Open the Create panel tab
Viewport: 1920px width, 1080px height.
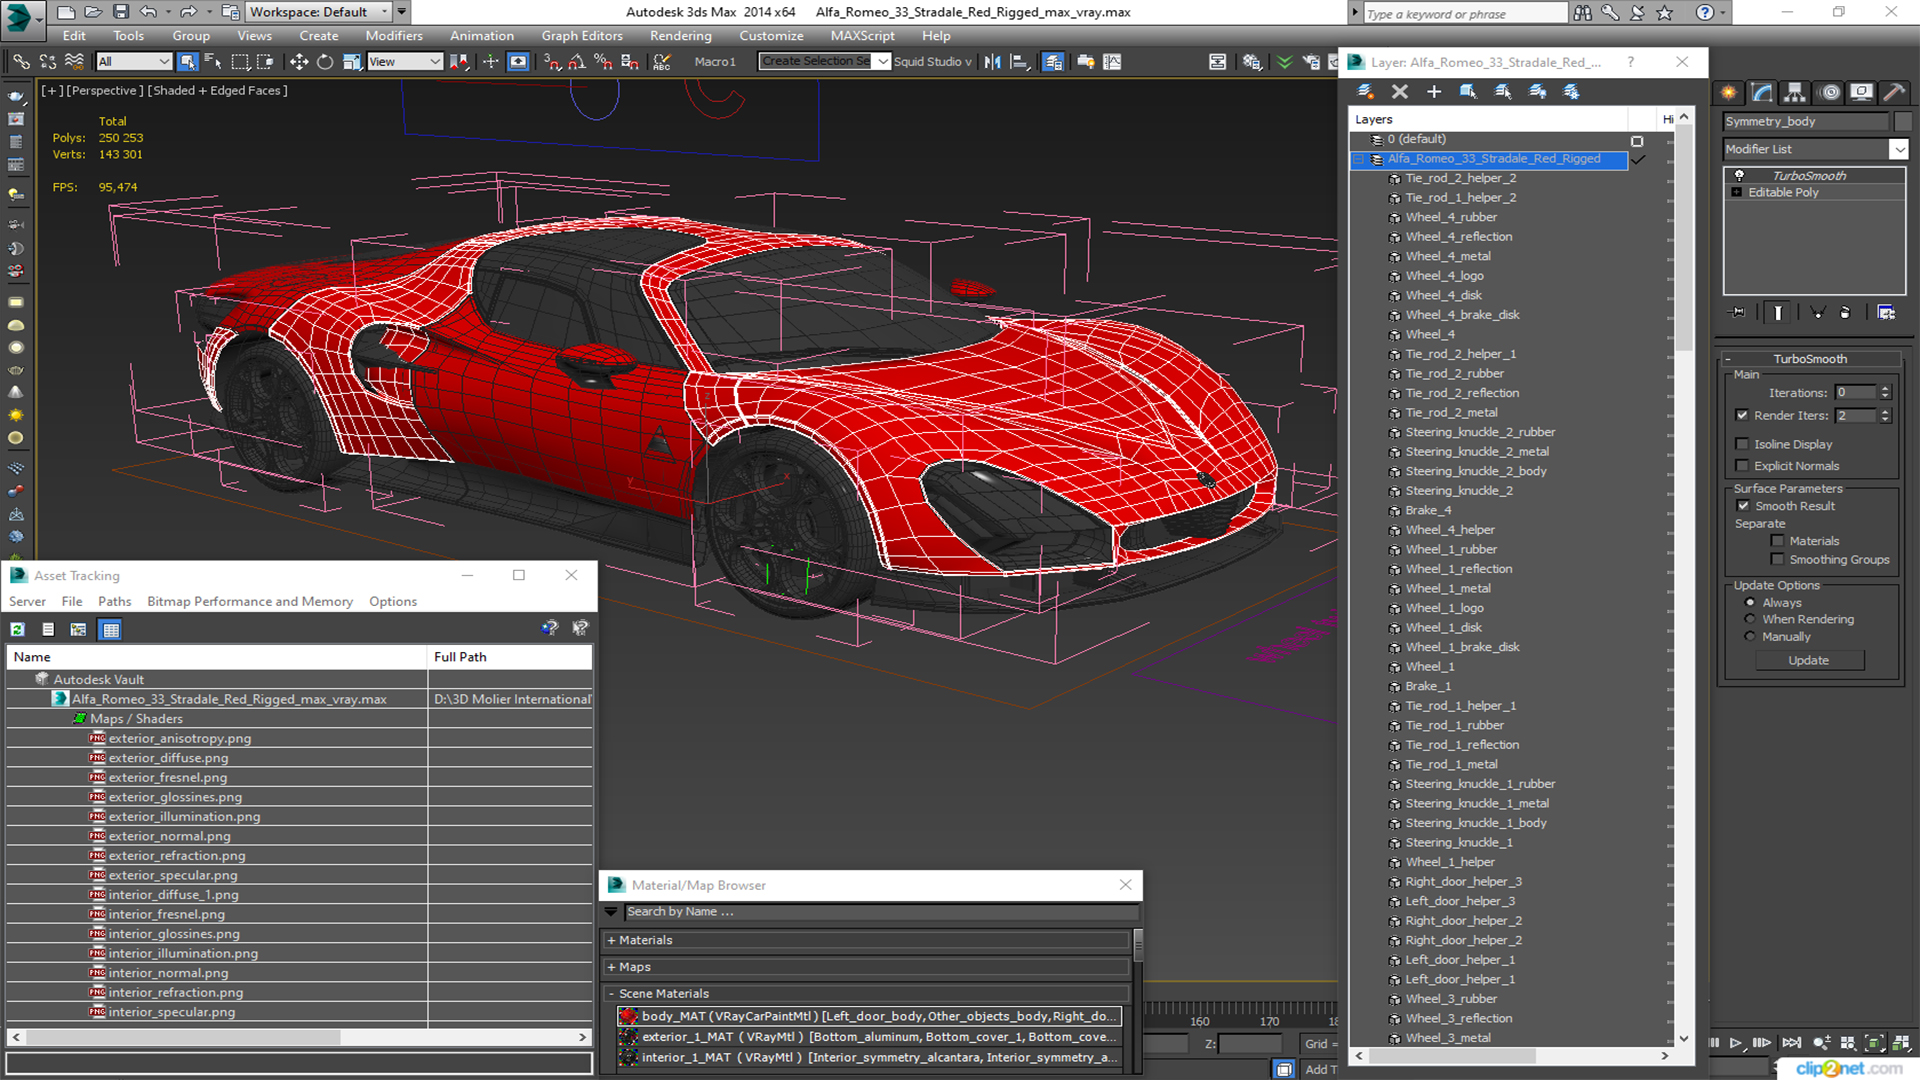click(x=1729, y=92)
